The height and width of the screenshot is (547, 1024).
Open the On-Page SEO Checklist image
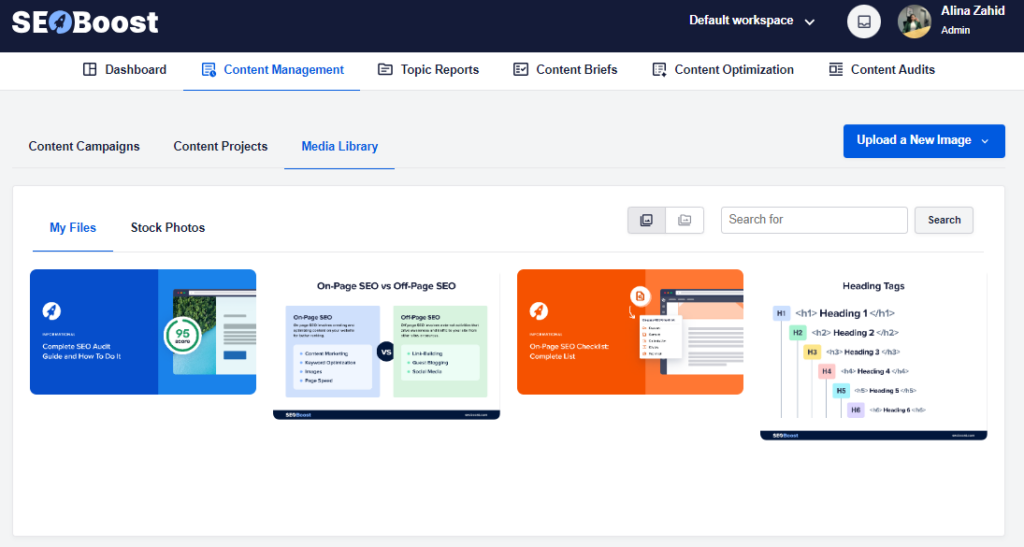630,332
